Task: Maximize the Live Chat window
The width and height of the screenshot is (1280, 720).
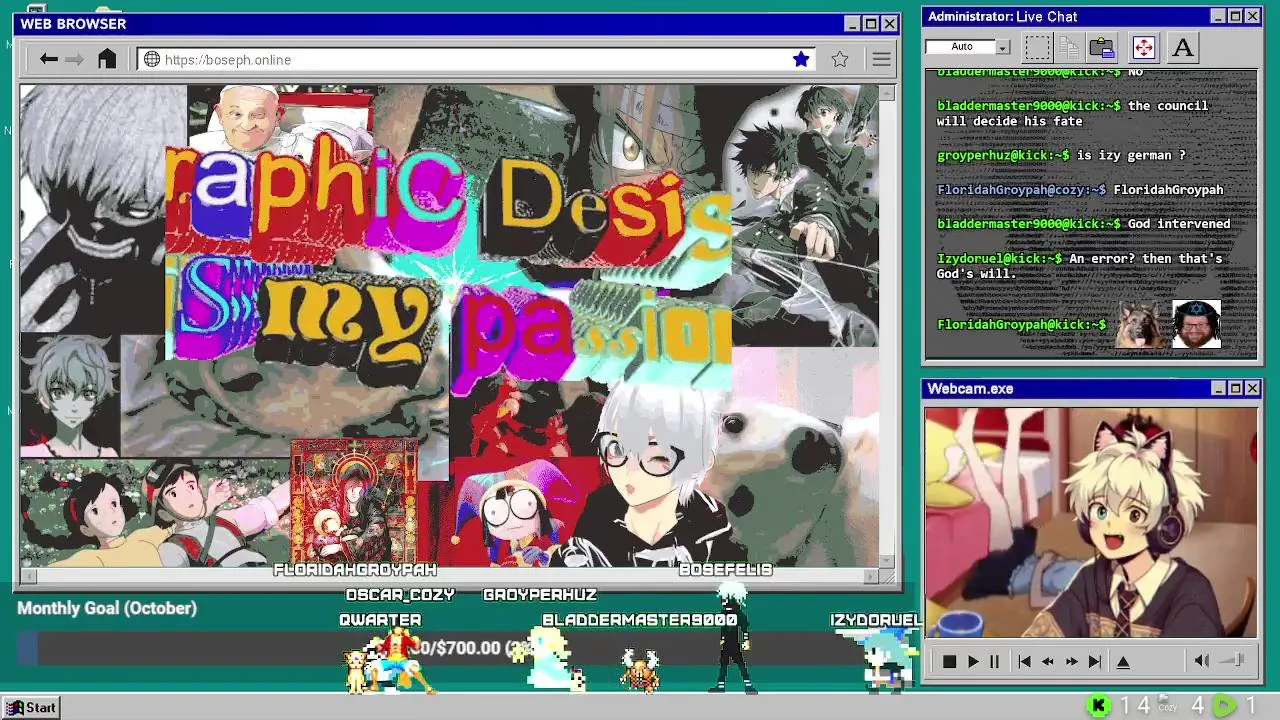Action: tap(1235, 16)
